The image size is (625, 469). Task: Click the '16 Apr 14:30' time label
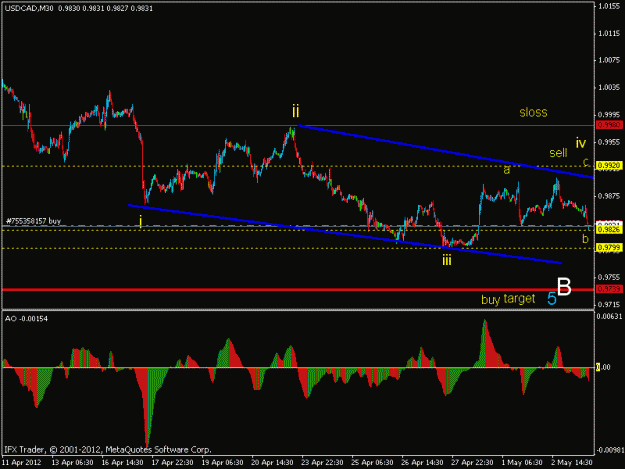(122, 462)
